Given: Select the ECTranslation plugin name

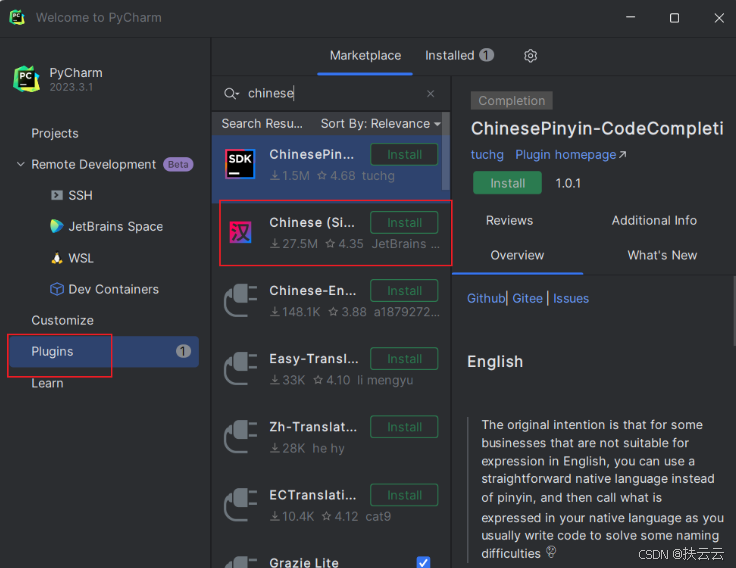Looking at the screenshot, I should pos(313,495).
